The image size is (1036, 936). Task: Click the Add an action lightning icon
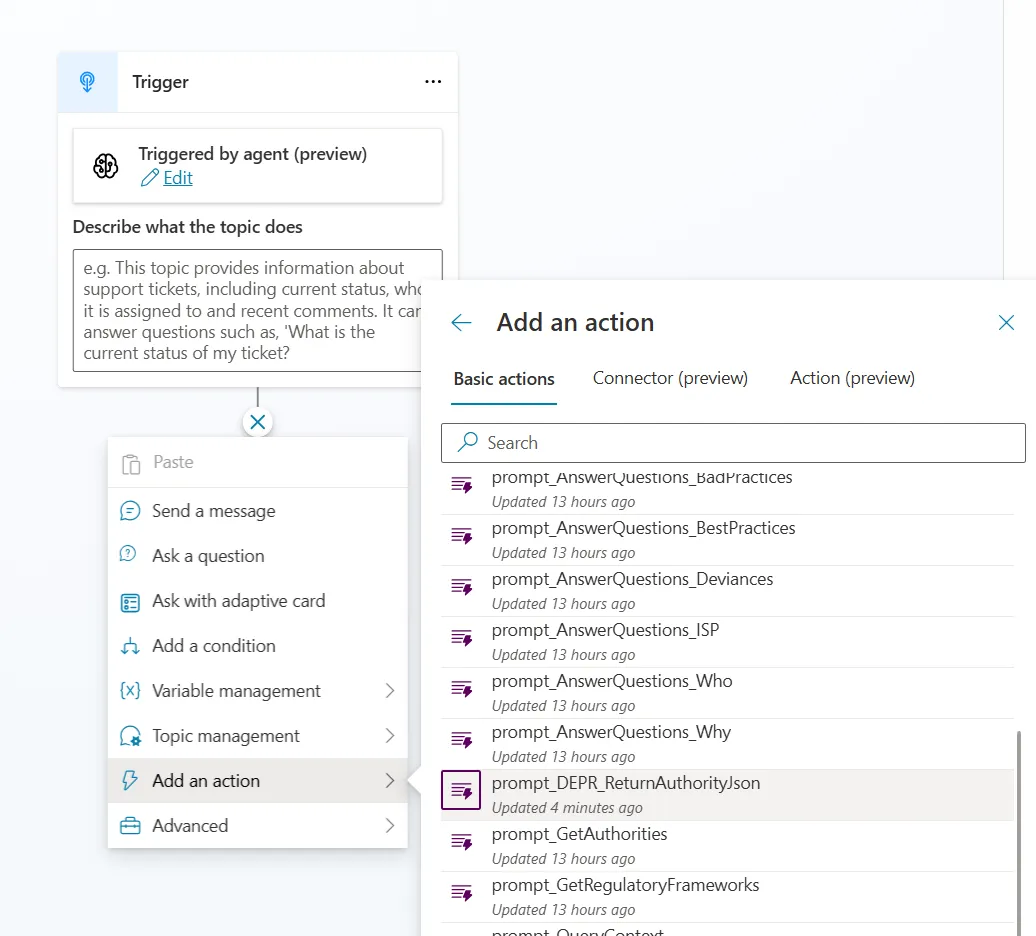point(130,780)
